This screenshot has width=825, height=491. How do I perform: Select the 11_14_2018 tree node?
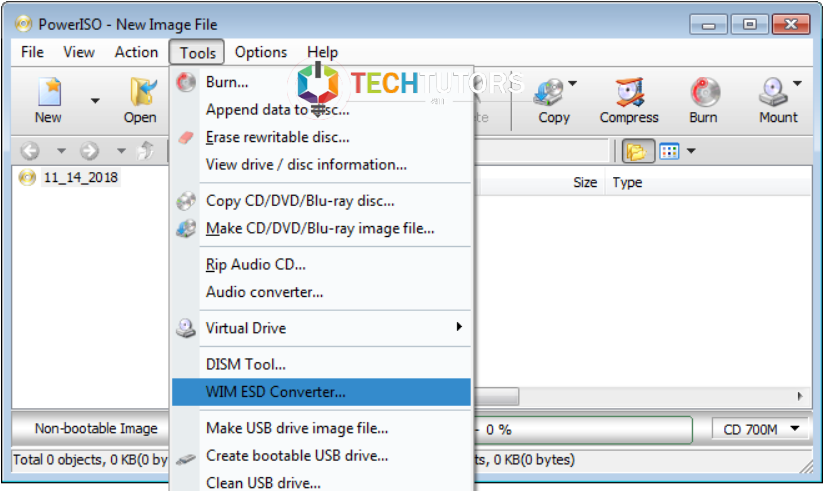click(81, 177)
